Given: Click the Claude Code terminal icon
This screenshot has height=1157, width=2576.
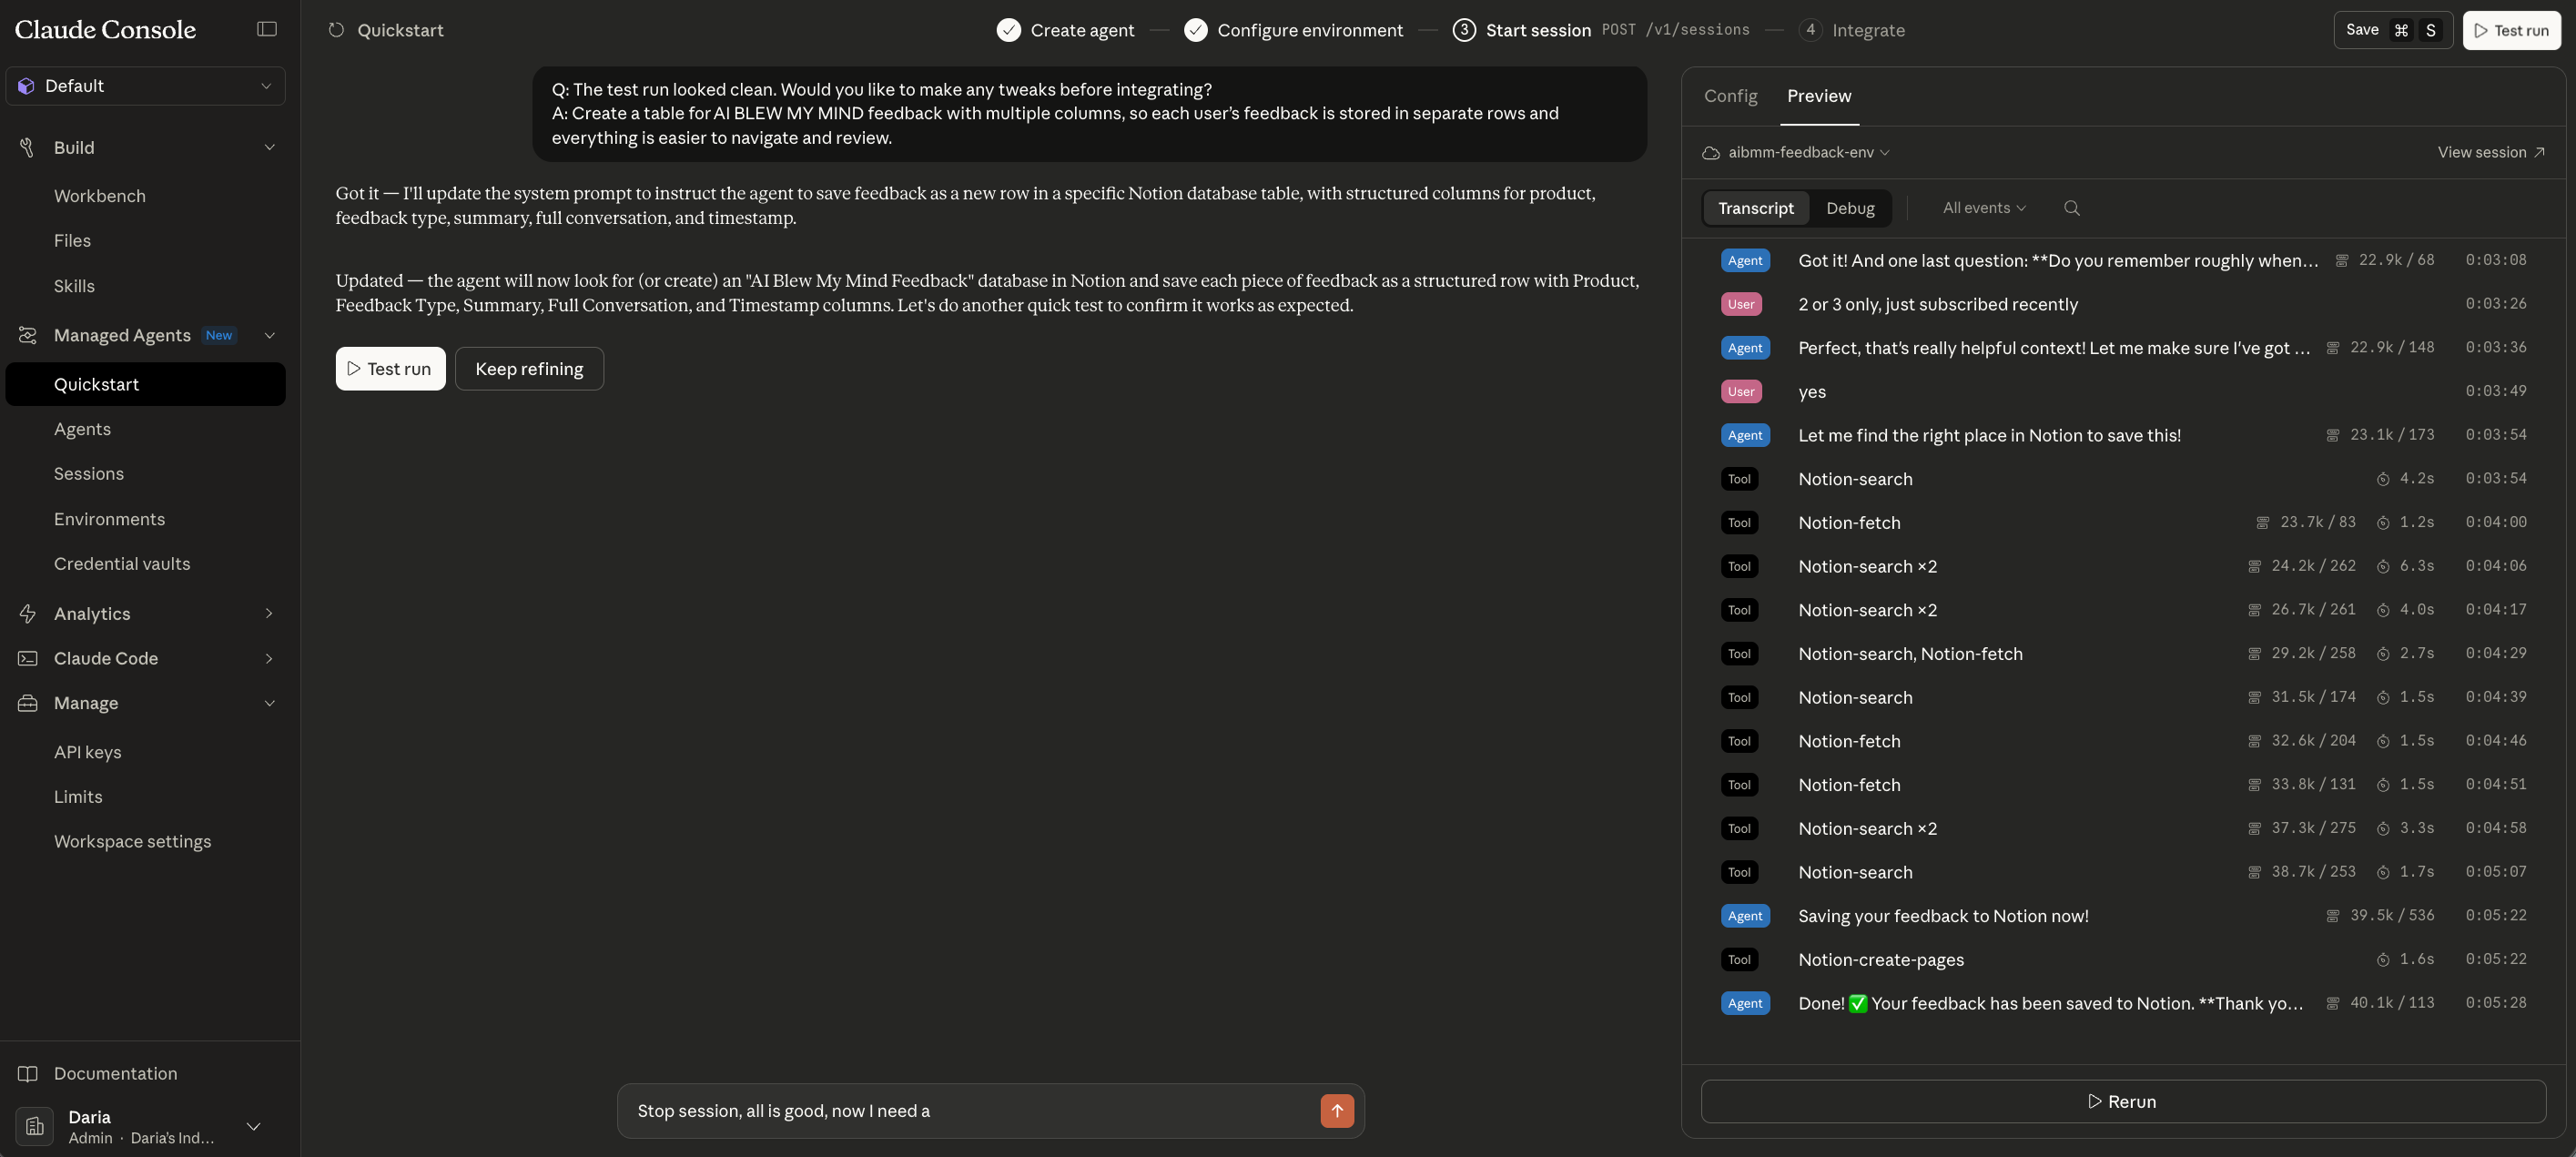Looking at the screenshot, I should tap(27, 658).
